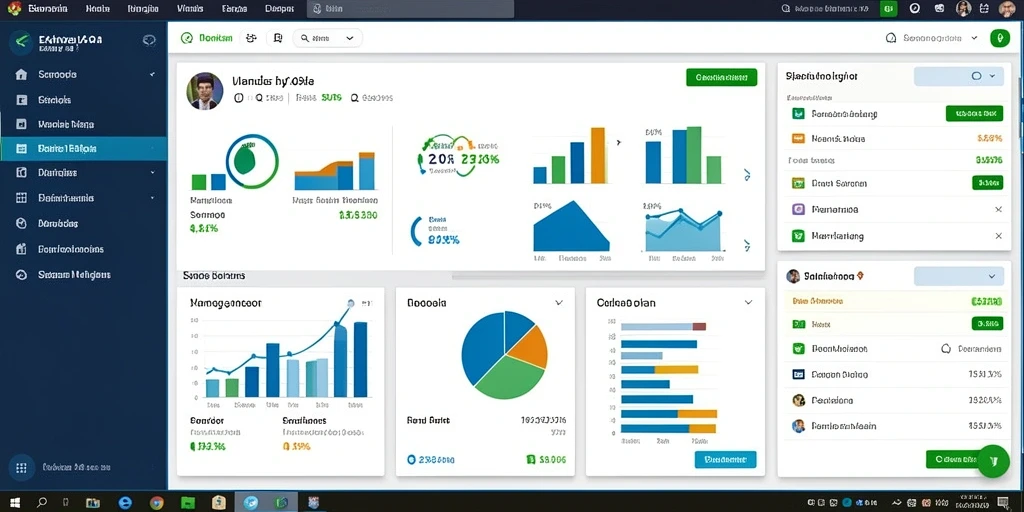Open Google Chrome from the taskbar
1024x512 pixels.
tap(156, 503)
